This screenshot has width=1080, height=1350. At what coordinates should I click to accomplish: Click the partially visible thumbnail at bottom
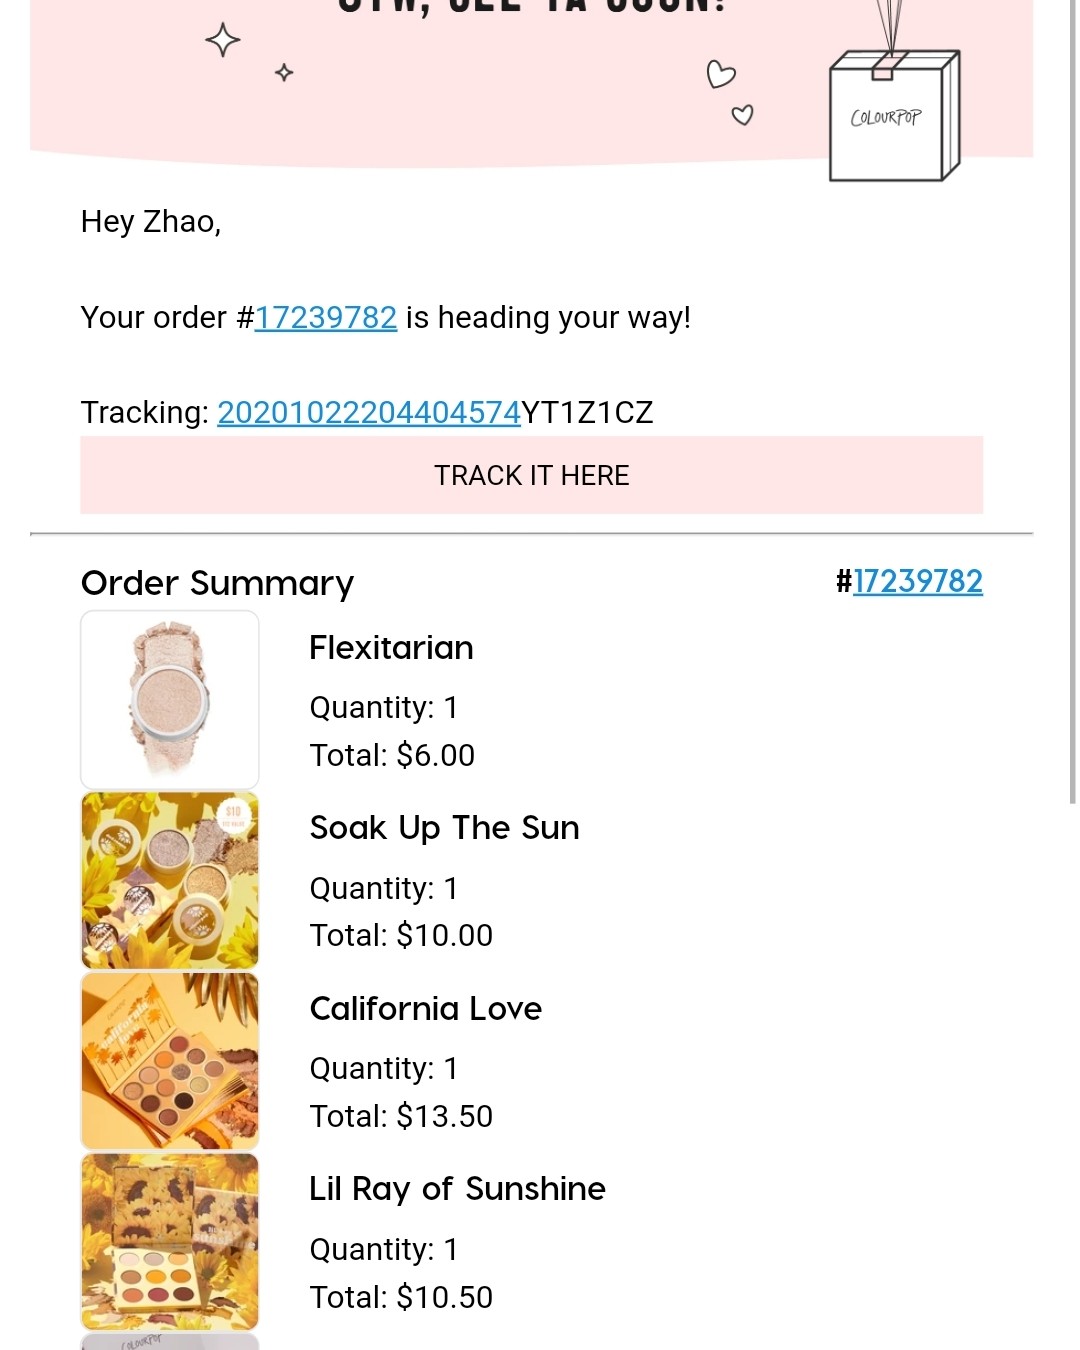(170, 1341)
